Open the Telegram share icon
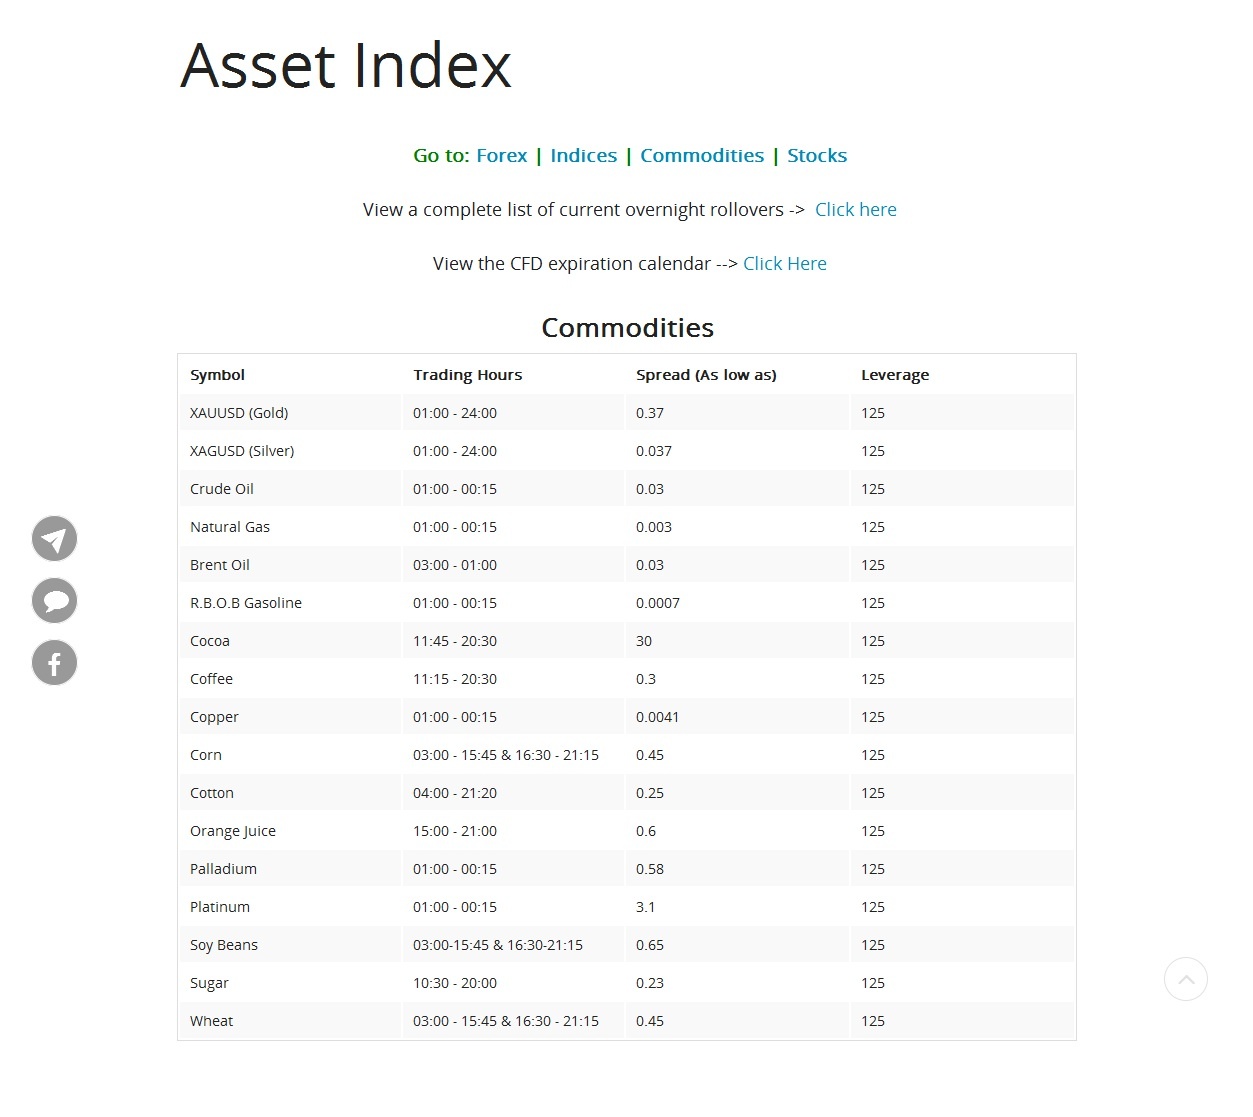Image resolution: width=1253 pixels, height=1117 pixels. (x=54, y=538)
